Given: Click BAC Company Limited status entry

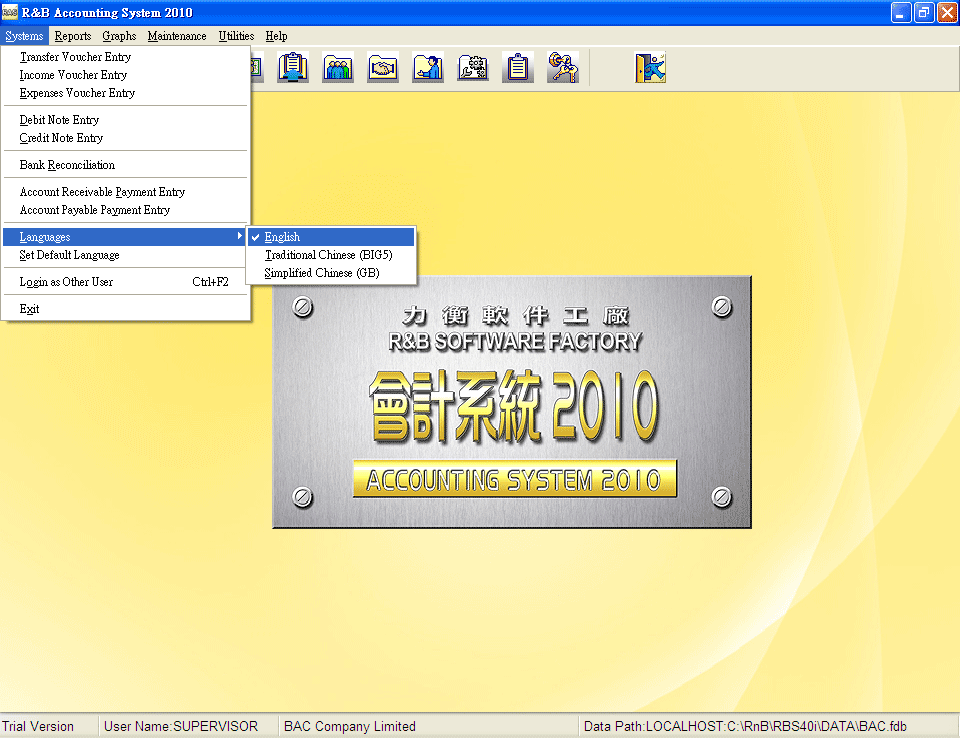Looking at the screenshot, I should click(350, 726).
